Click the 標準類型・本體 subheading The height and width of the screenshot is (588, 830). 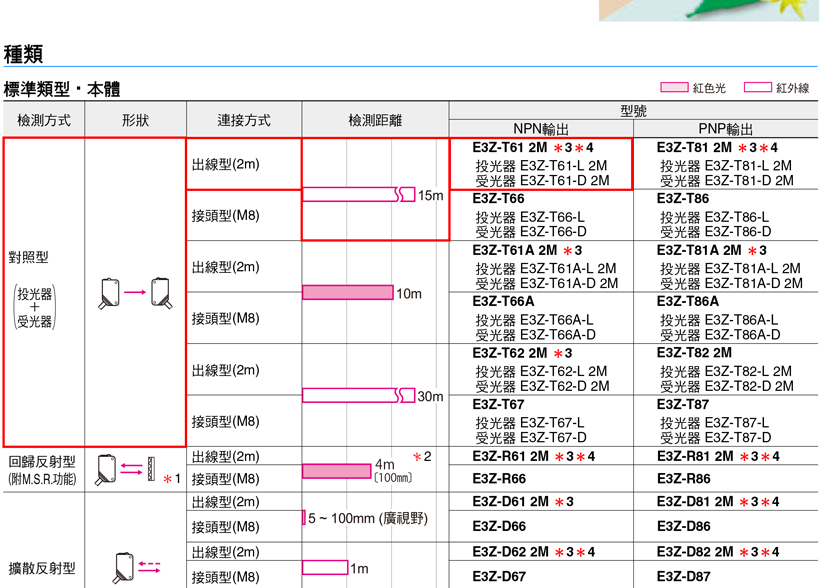pos(61,89)
